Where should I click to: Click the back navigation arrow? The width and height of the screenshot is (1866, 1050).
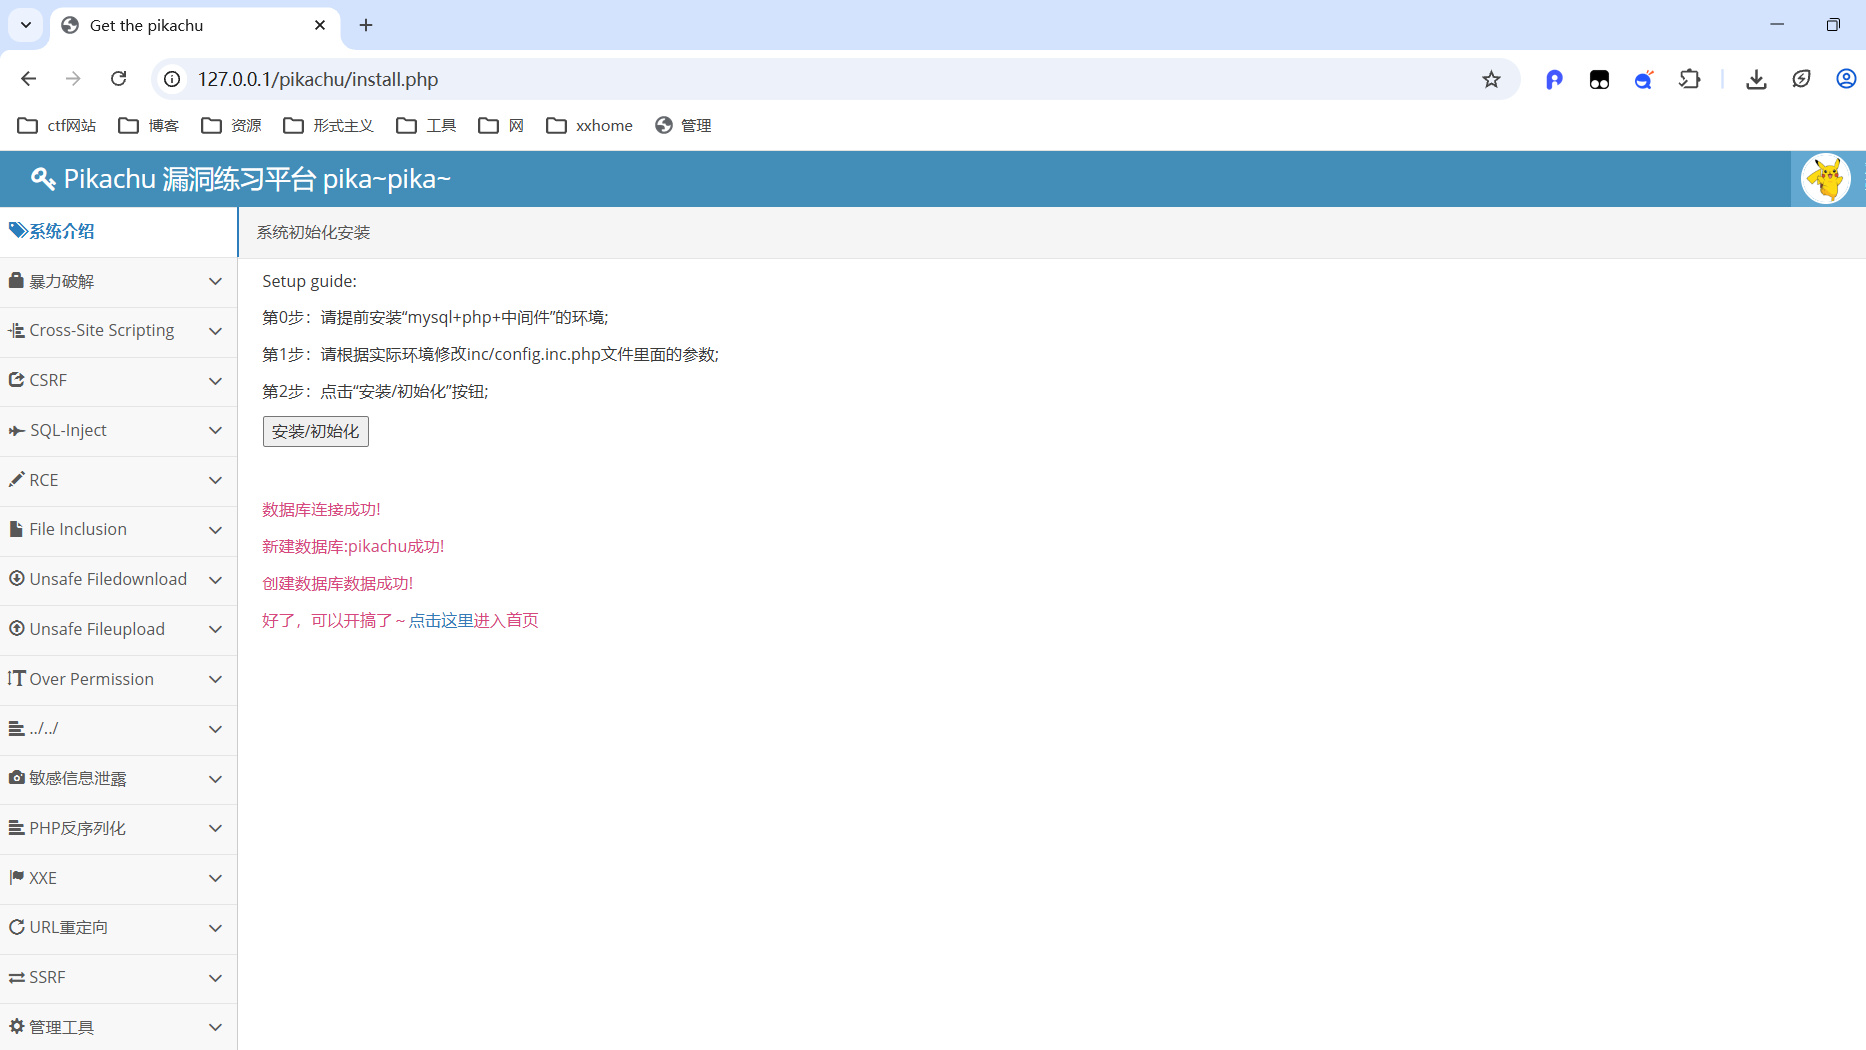click(x=28, y=79)
